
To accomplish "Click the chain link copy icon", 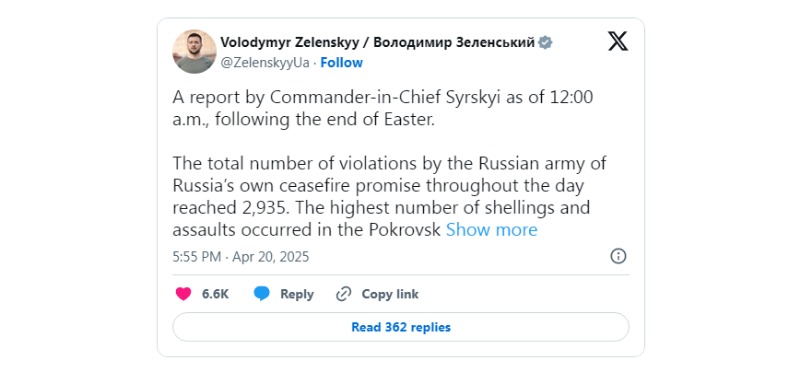I will click(x=343, y=294).
